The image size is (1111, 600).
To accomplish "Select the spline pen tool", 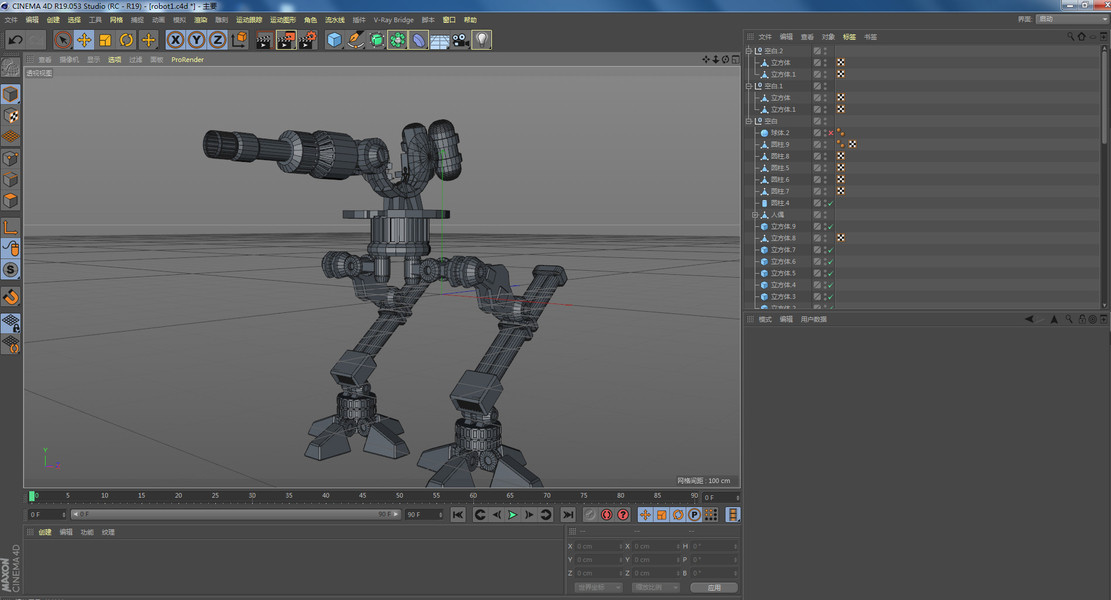I will (356, 40).
